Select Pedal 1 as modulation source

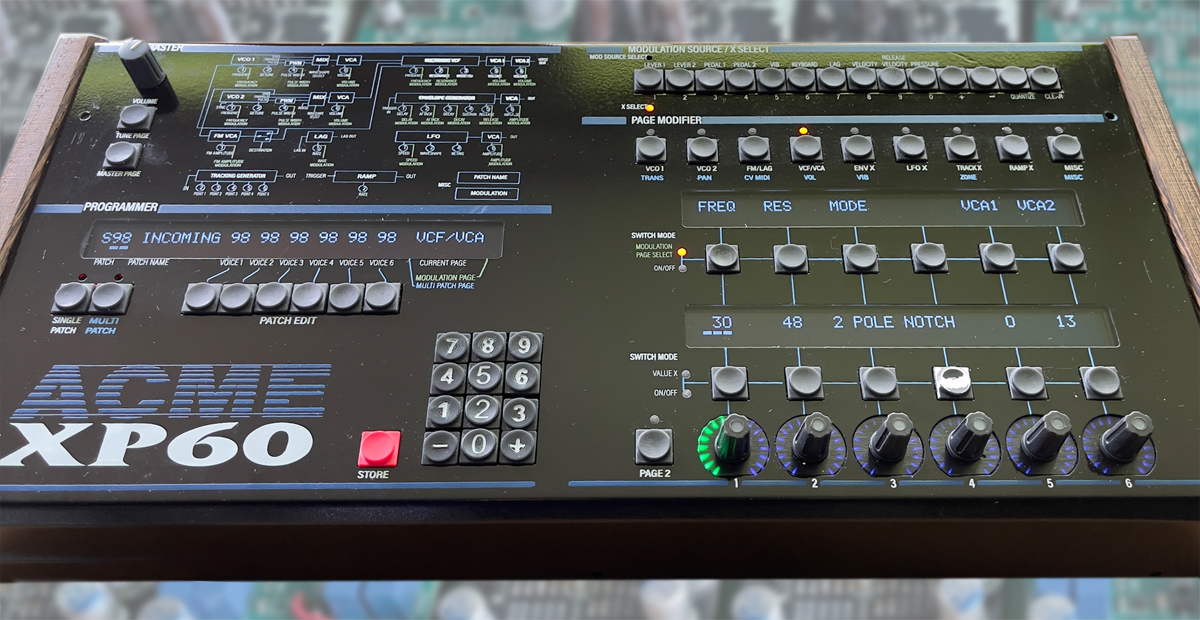click(x=710, y=78)
